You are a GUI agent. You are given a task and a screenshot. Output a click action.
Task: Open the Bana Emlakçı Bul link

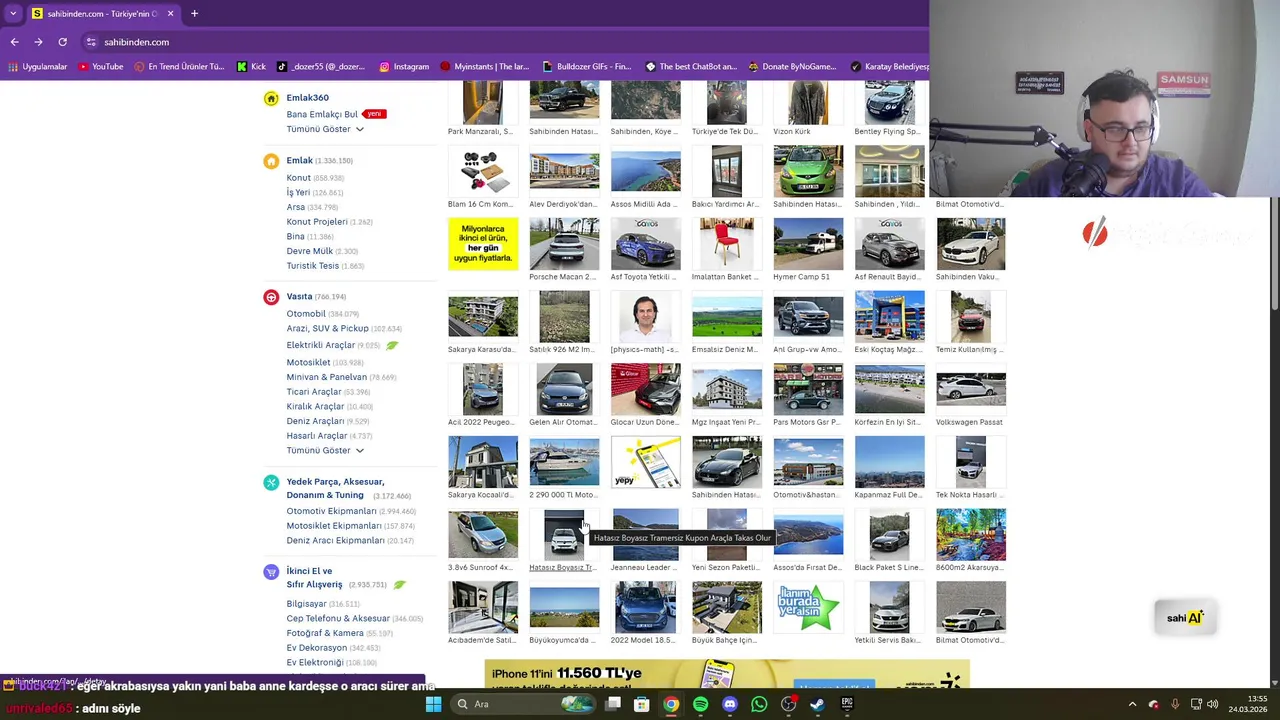pos(322,114)
